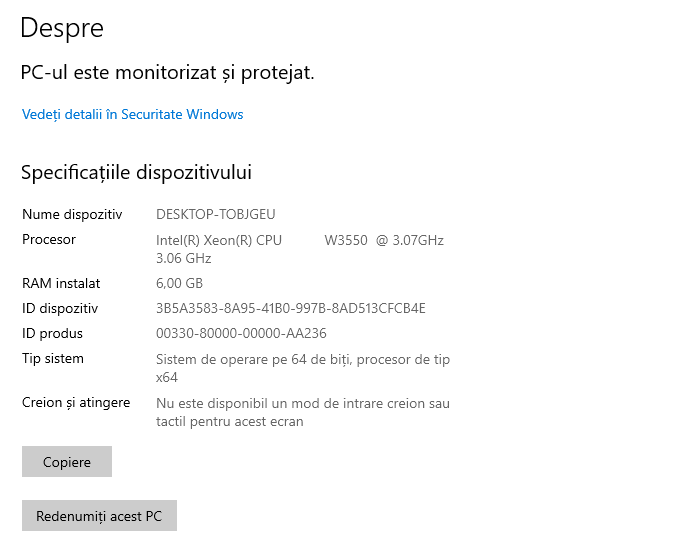Click the Nume dispozitiv label
Image resolution: width=691 pixels, height=550 pixels.
72,214
